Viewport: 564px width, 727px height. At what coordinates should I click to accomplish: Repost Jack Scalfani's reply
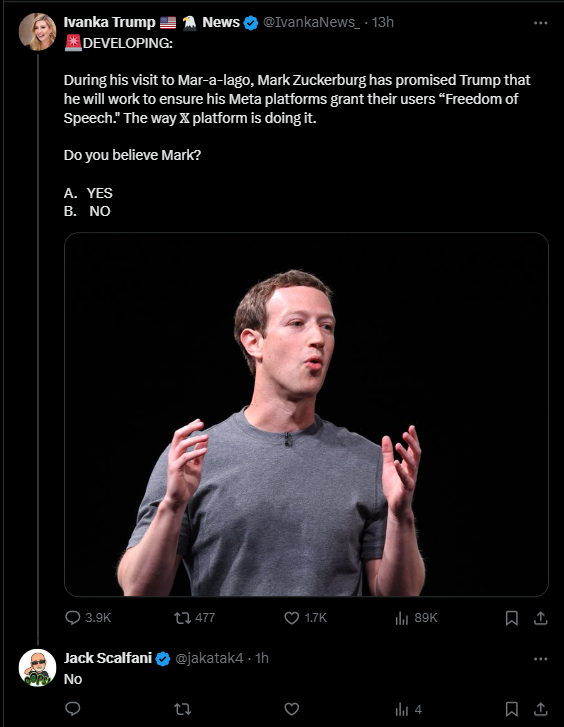[x=182, y=709]
